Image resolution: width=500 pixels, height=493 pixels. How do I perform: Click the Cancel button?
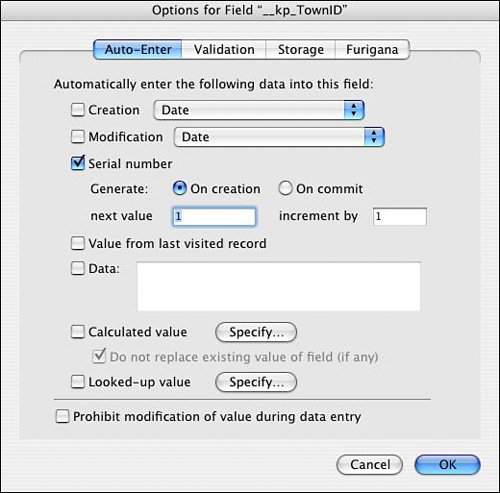tap(370, 465)
